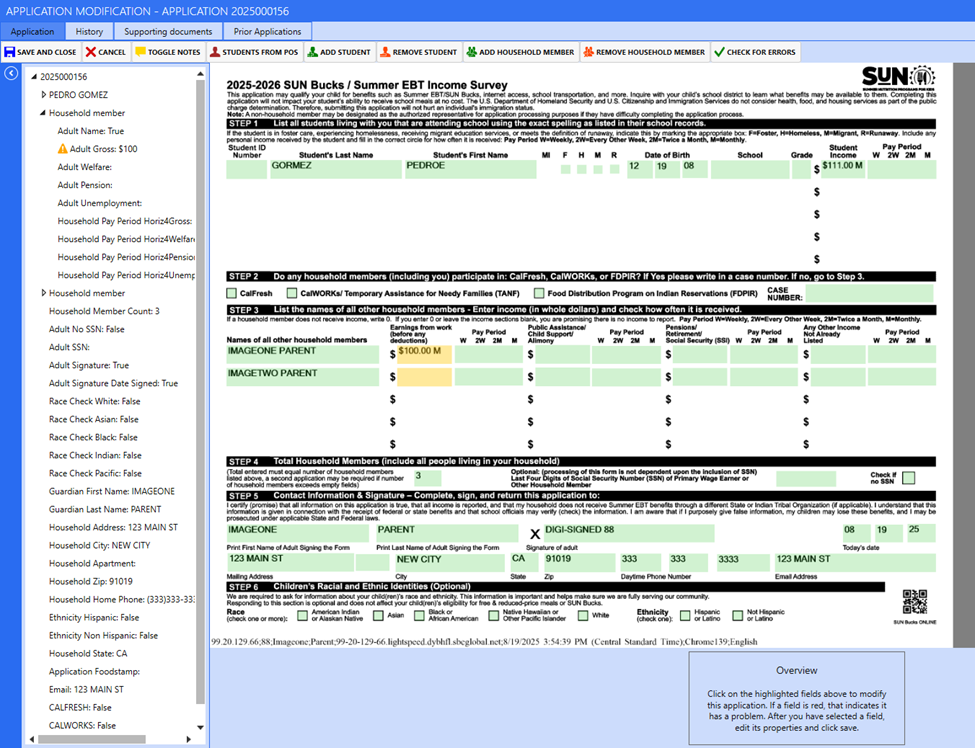
Task: Click the total household members field showing 3
Action: pos(427,478)
